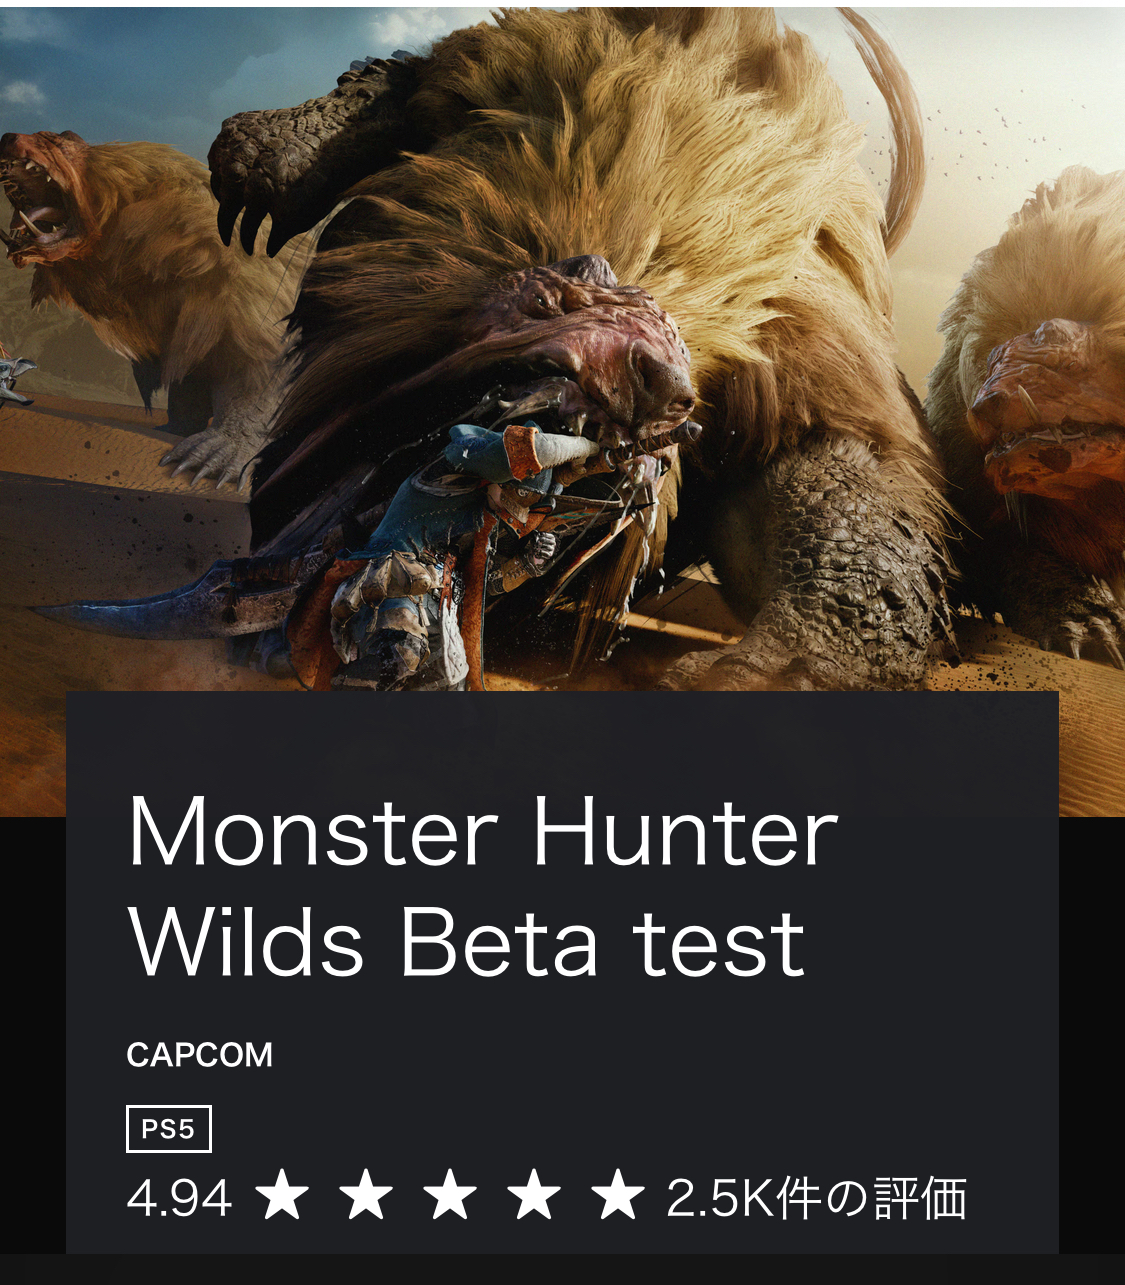Click the second rating star
1125x1285 pixels.
366,1196
